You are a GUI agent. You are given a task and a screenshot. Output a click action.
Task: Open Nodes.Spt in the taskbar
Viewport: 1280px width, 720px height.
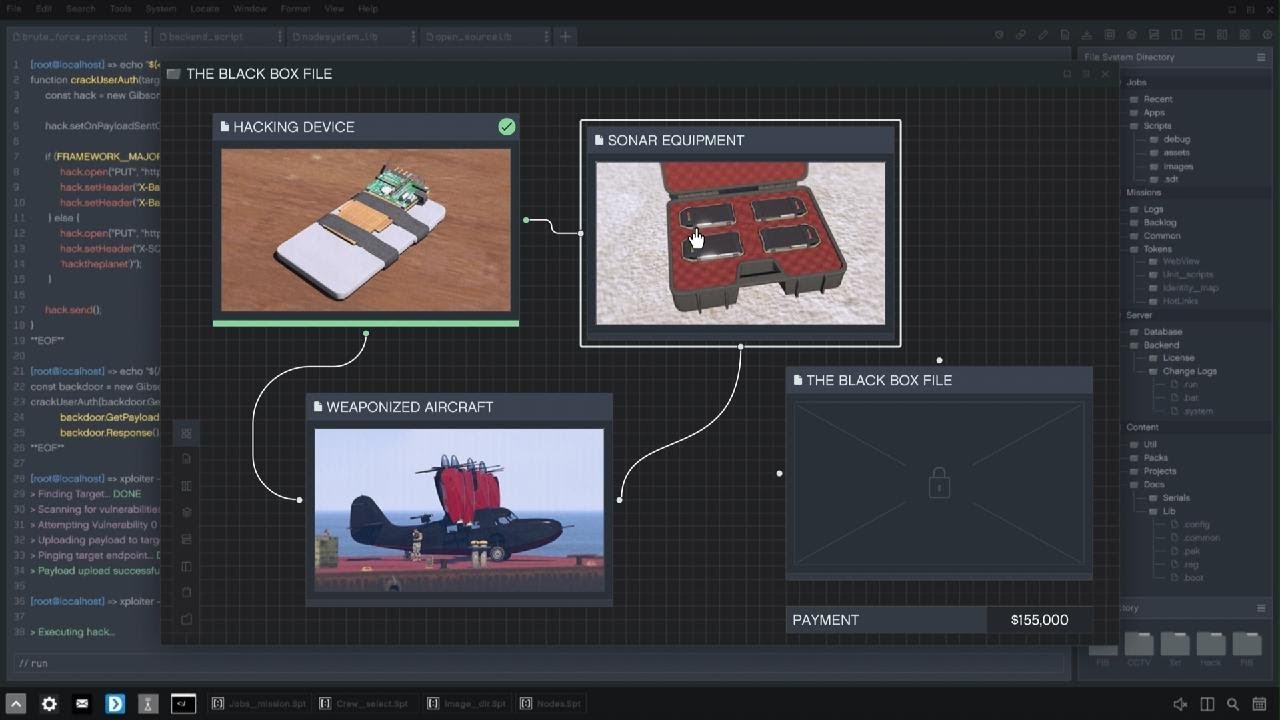coord(550,704)
